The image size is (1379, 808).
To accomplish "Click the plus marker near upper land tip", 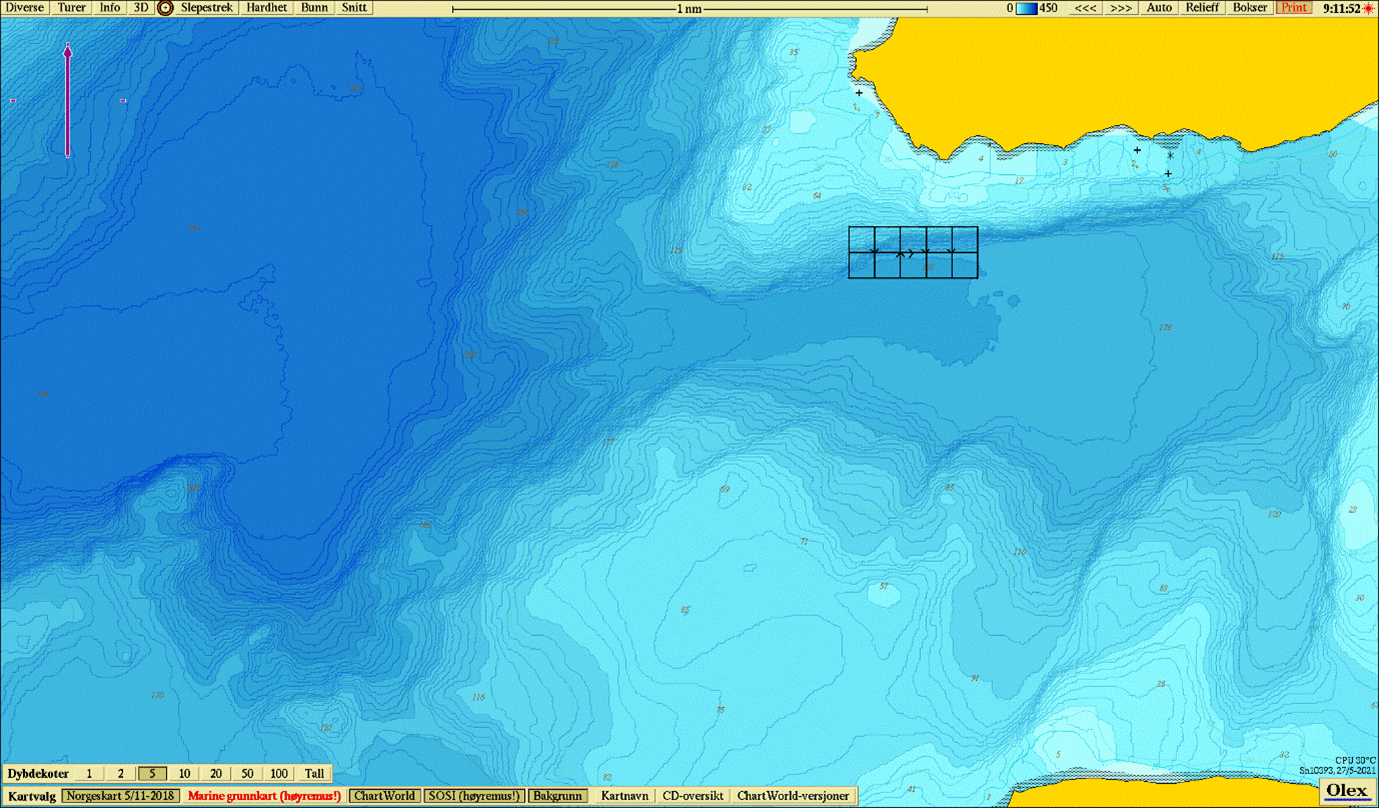I will tap(859, 93).
